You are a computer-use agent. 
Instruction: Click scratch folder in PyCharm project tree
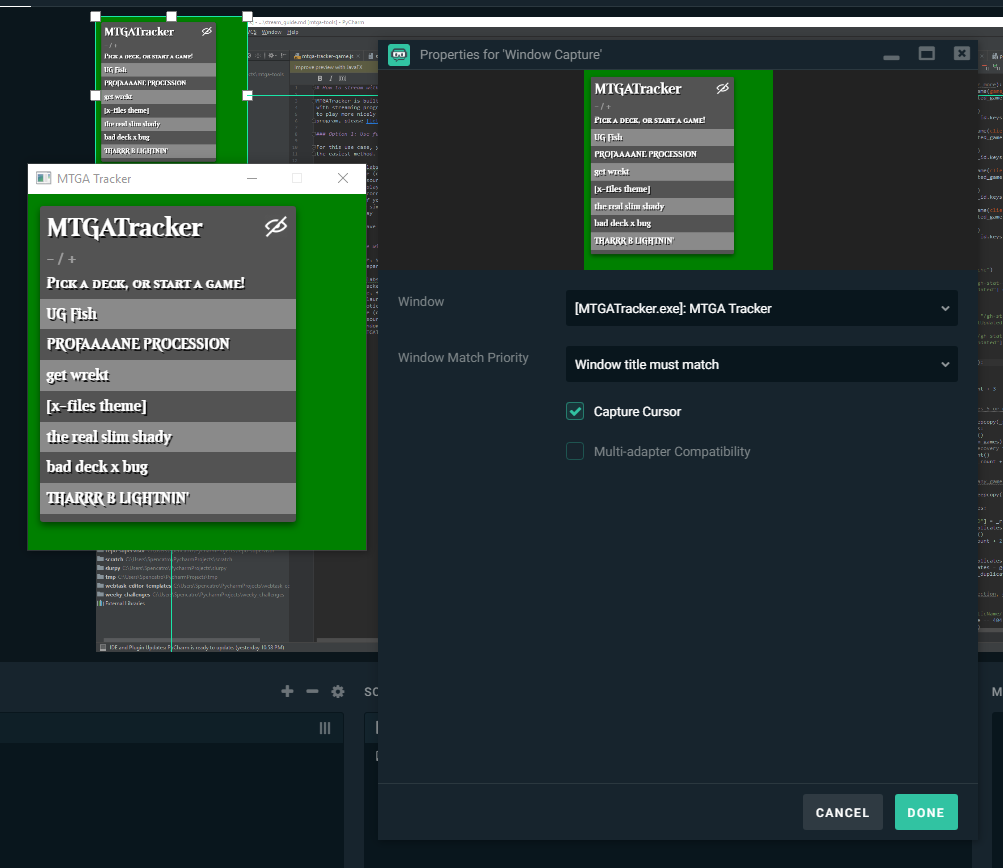[114, 559]
